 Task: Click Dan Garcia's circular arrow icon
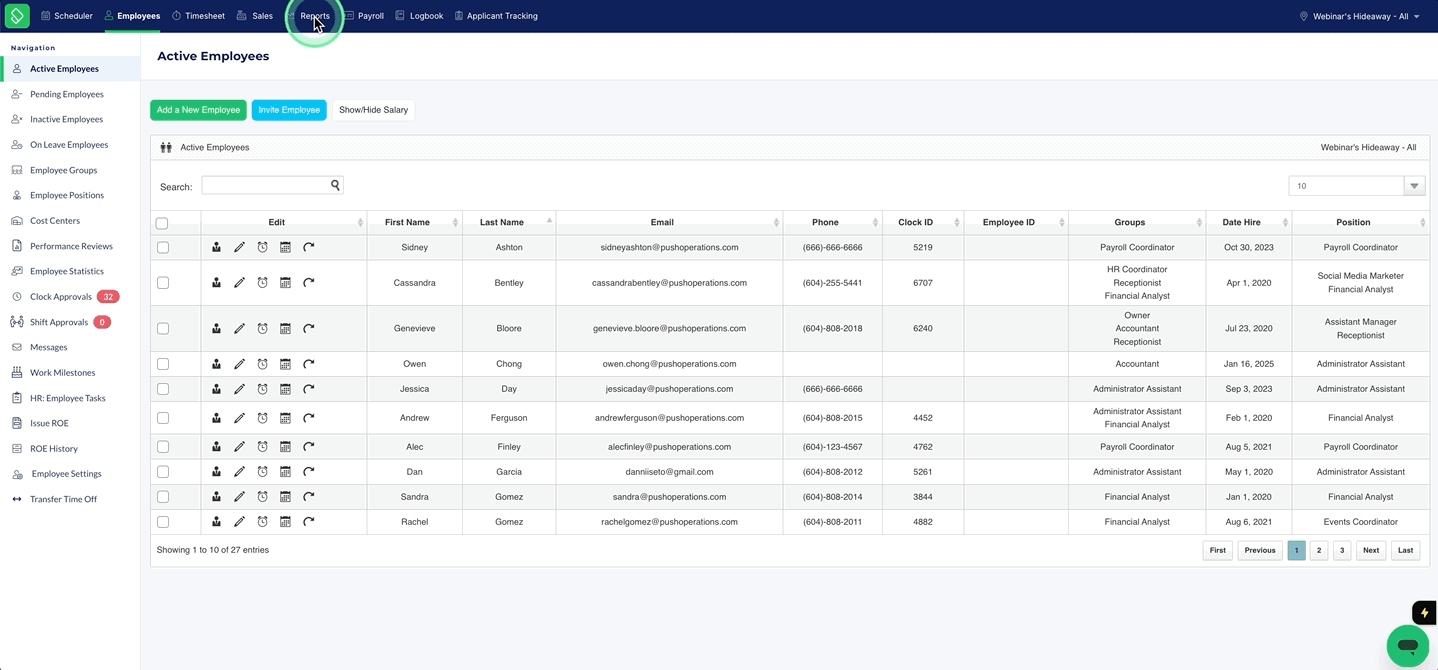[309, 472]
